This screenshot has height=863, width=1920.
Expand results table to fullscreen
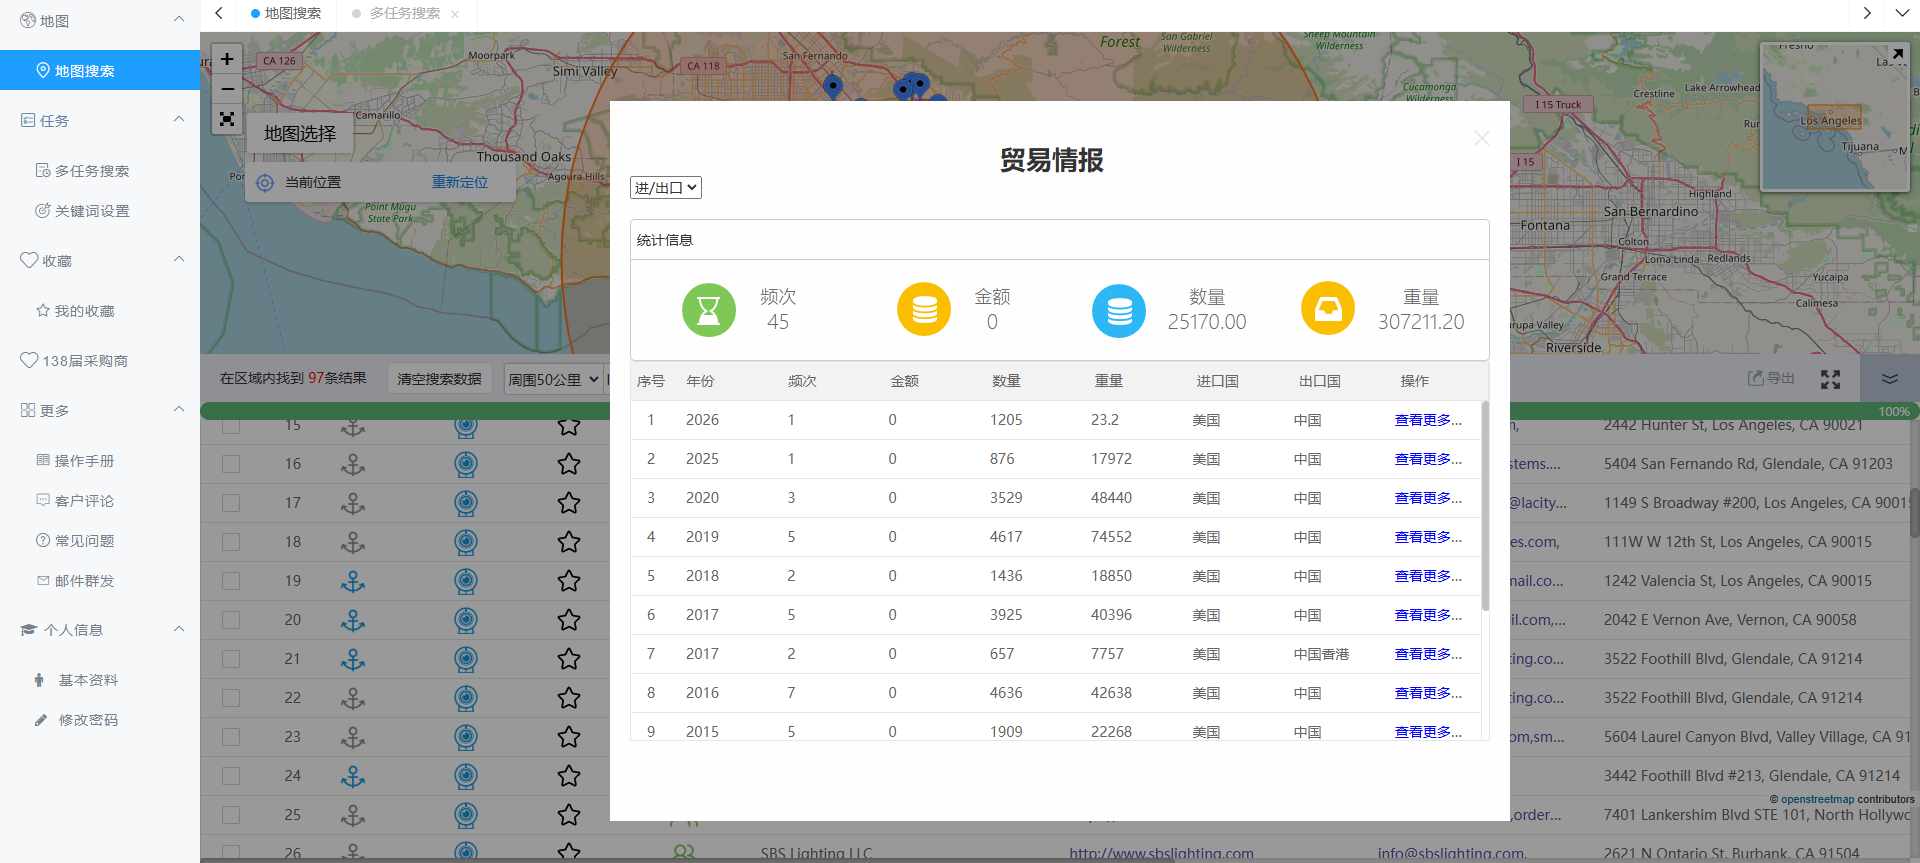(1830, 379)
